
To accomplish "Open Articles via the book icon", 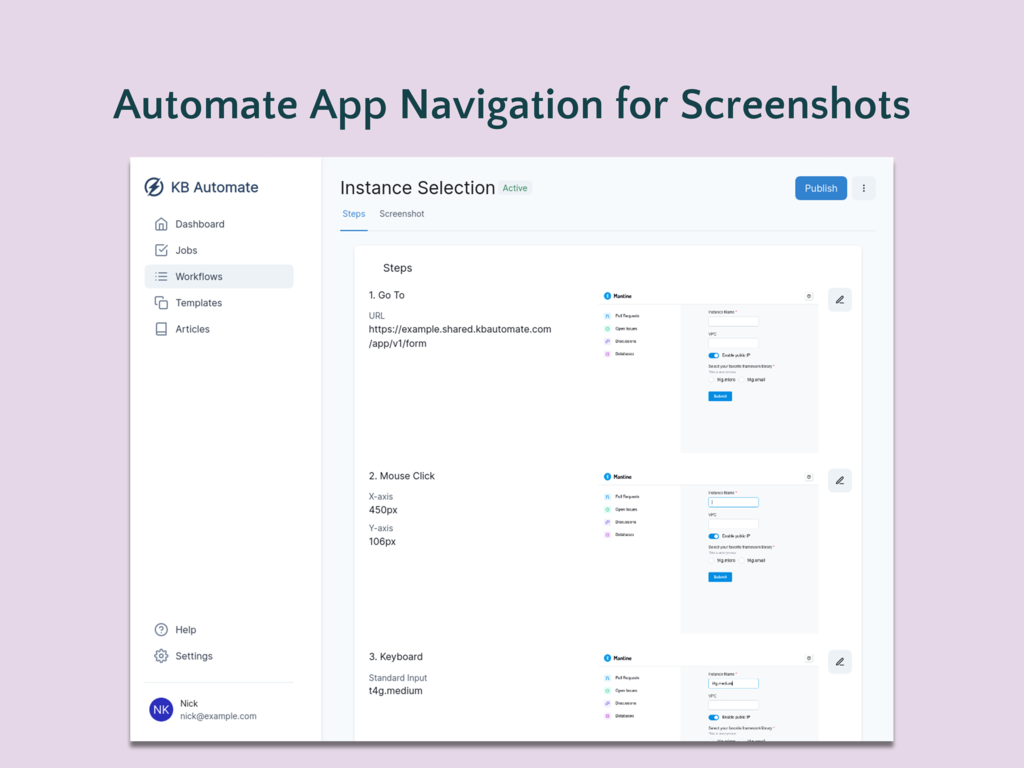I will pyautogui.click(x=161, y=329).
